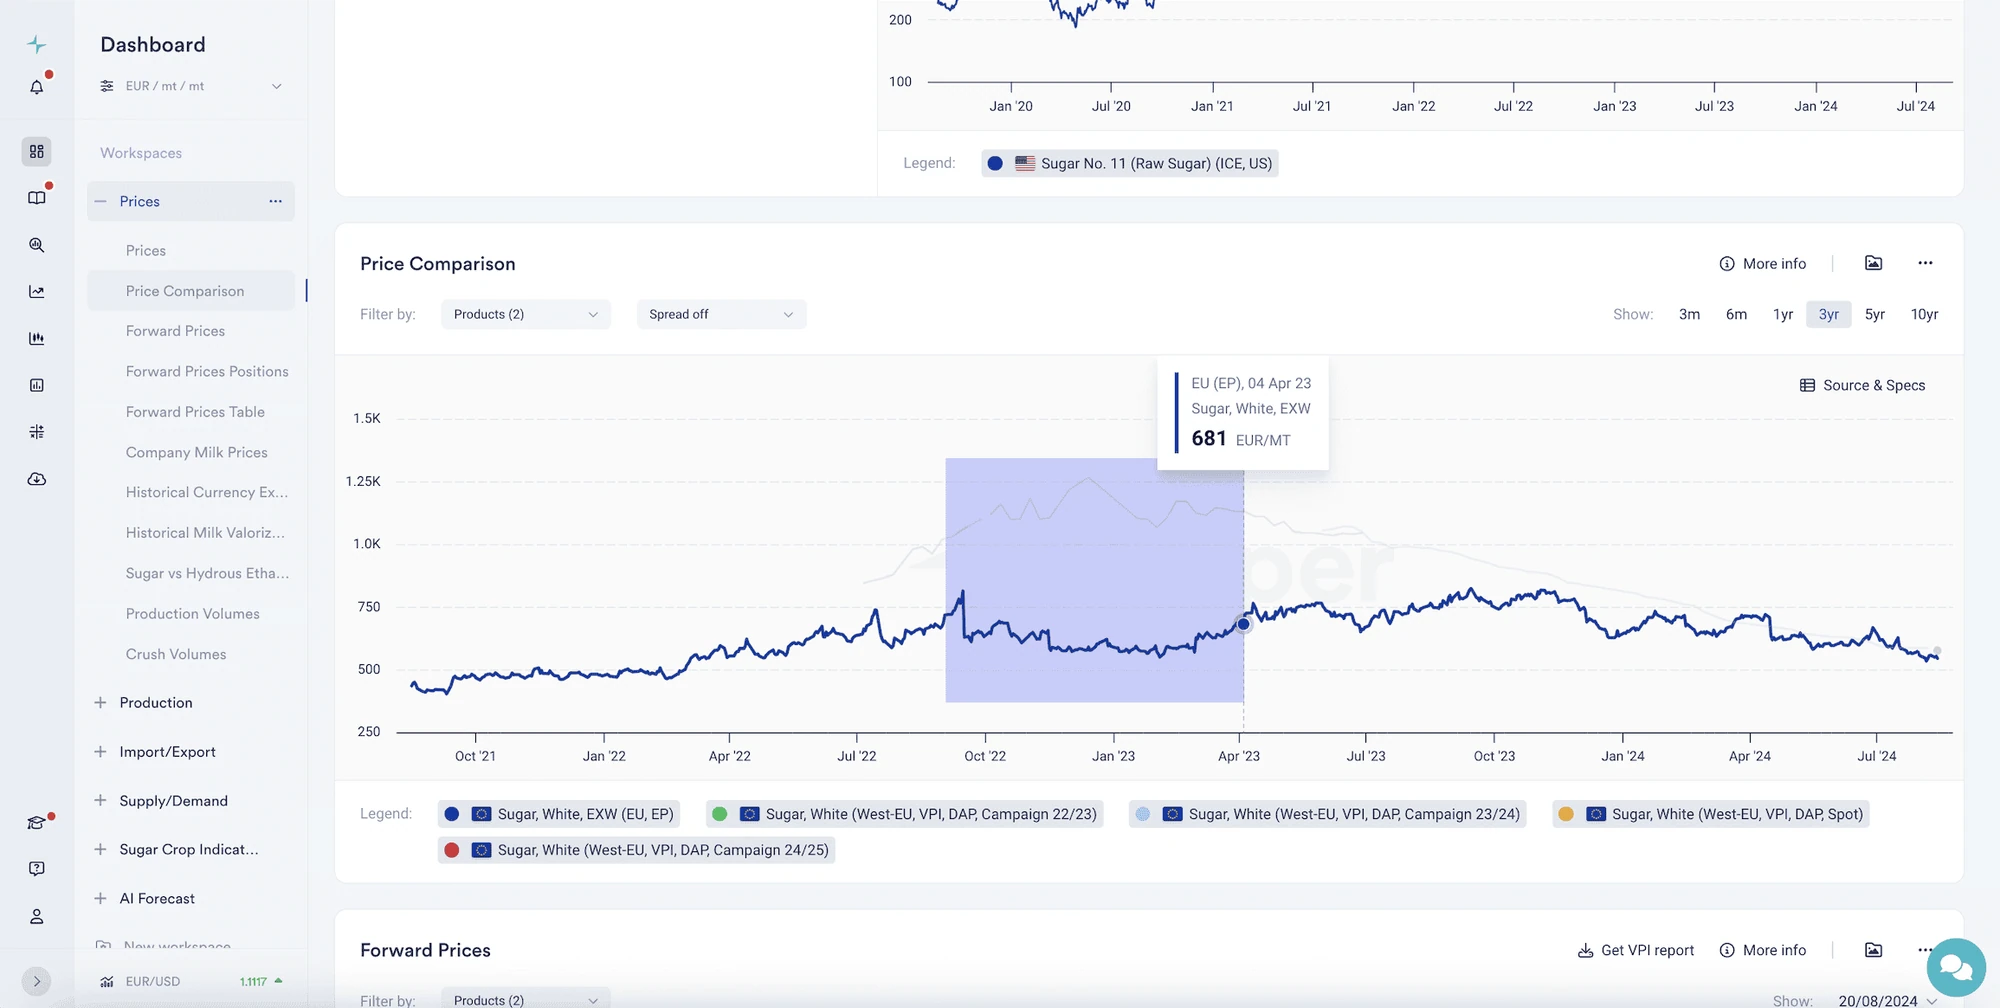2000x1008 pixels.
Task: Toggle Sugar, White, EXW (EU, EP) series
Action: point(559,814)
